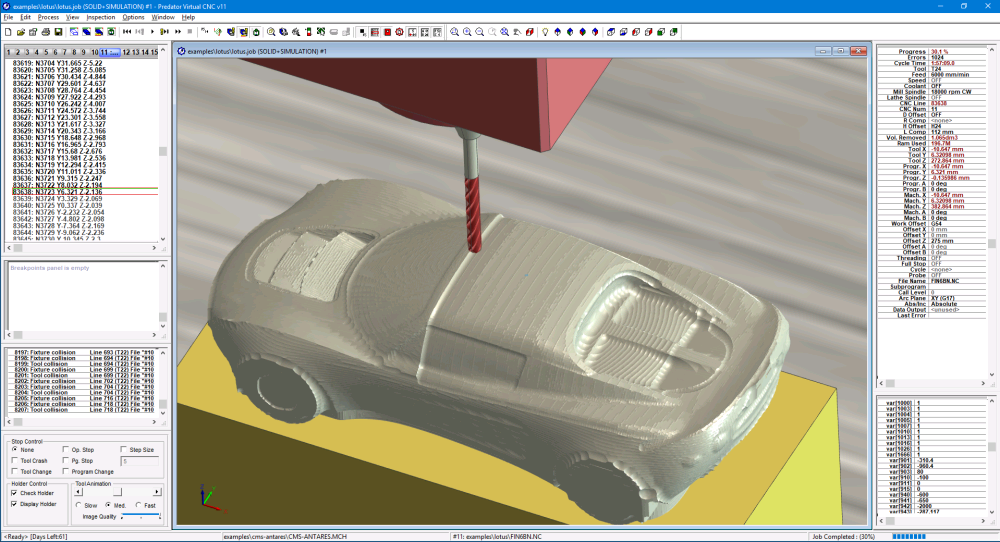Click the Tool Animation slider right arrow
This screenshot has height=542, width=1000.
(x=158, y=492)
